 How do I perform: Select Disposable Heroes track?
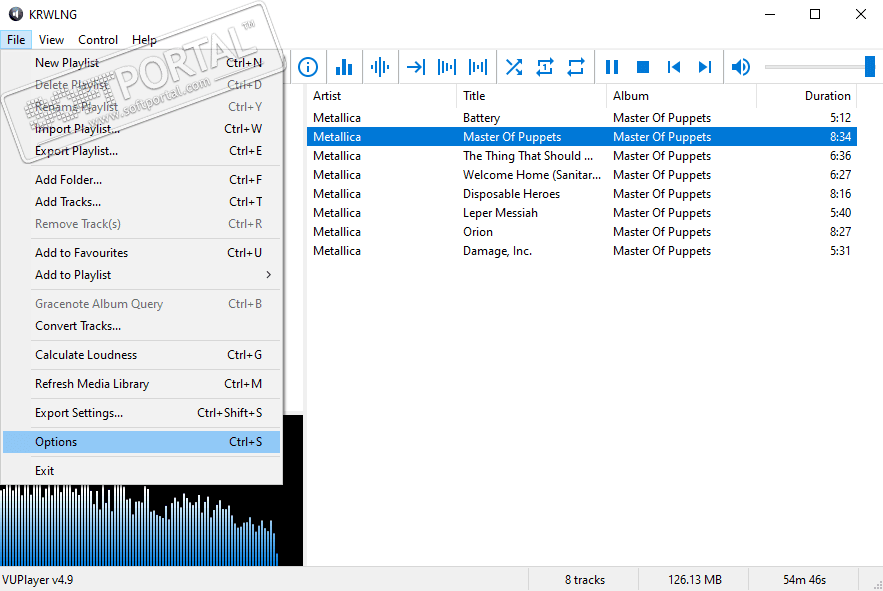click(x=582, y=194)
